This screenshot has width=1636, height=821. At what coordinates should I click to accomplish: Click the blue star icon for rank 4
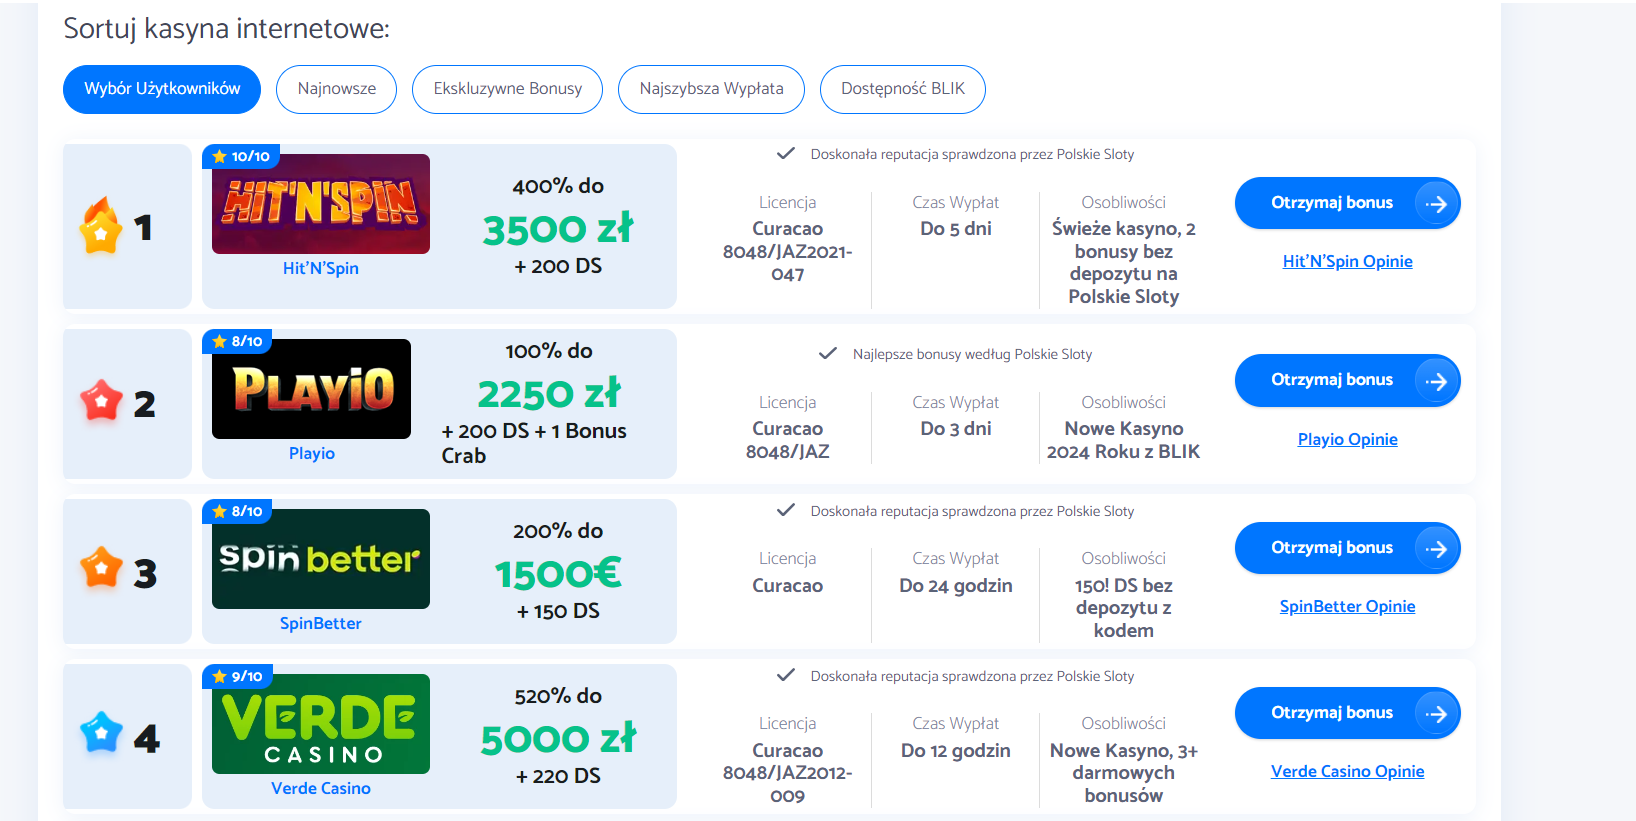[101, 733]
